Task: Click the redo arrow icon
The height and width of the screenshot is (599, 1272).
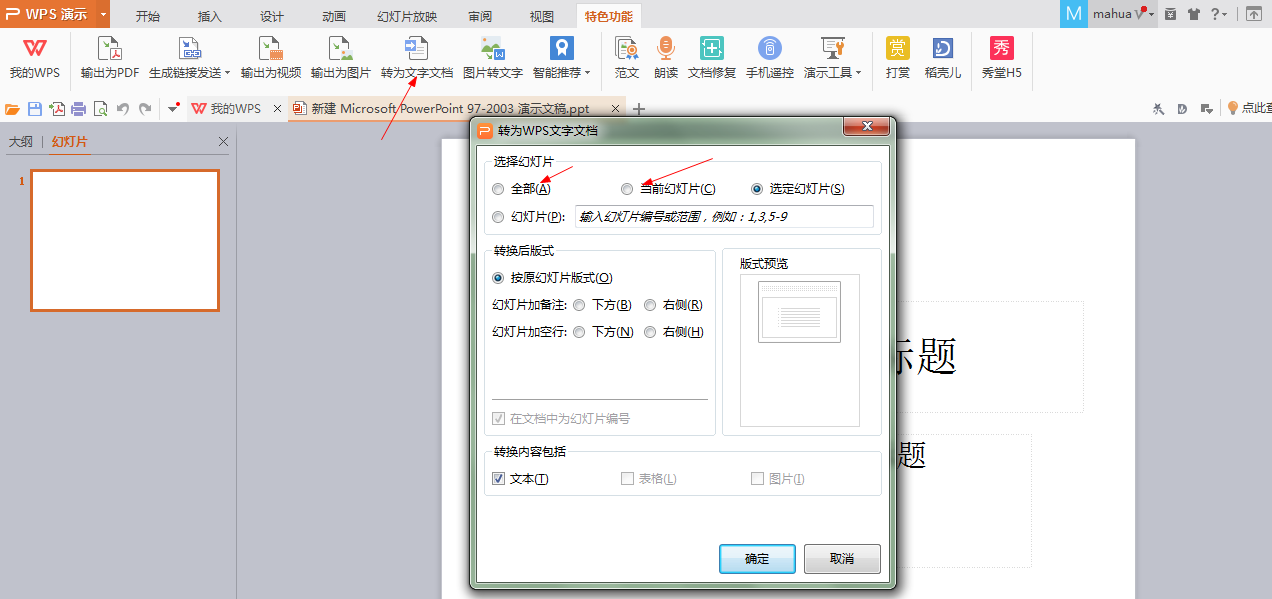Action: [x=145, y=108]
